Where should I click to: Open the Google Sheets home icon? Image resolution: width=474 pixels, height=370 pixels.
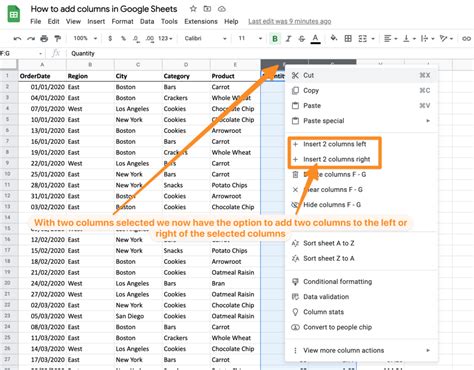14,14
